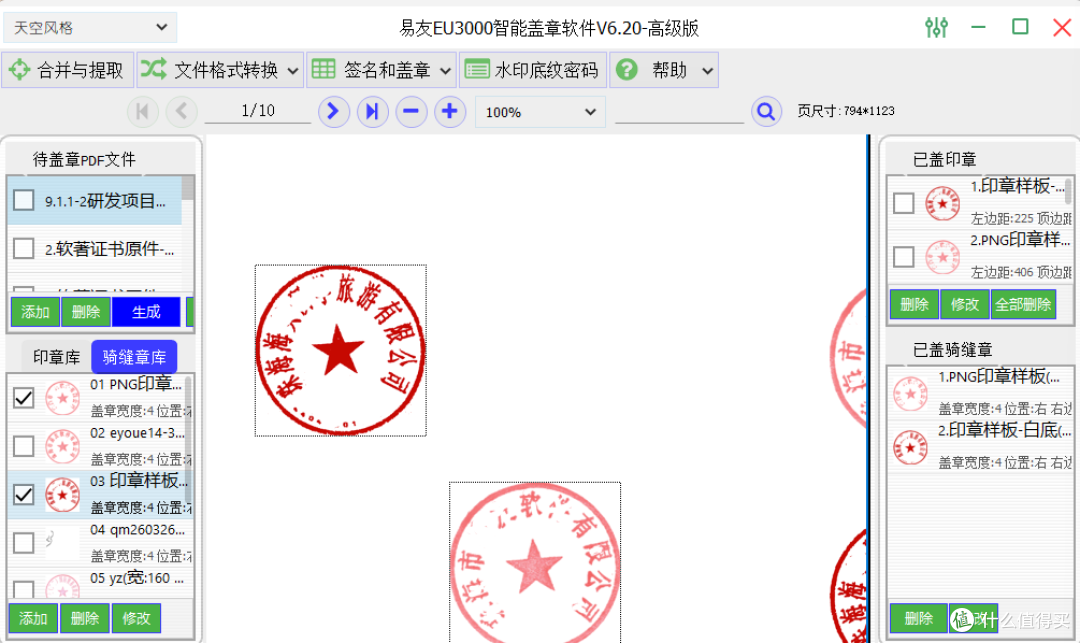Open the 天空风格 theme dropdown
The height and width of the screenshot is (643, 1080).
pyautogui.click(x=90, y=28)
